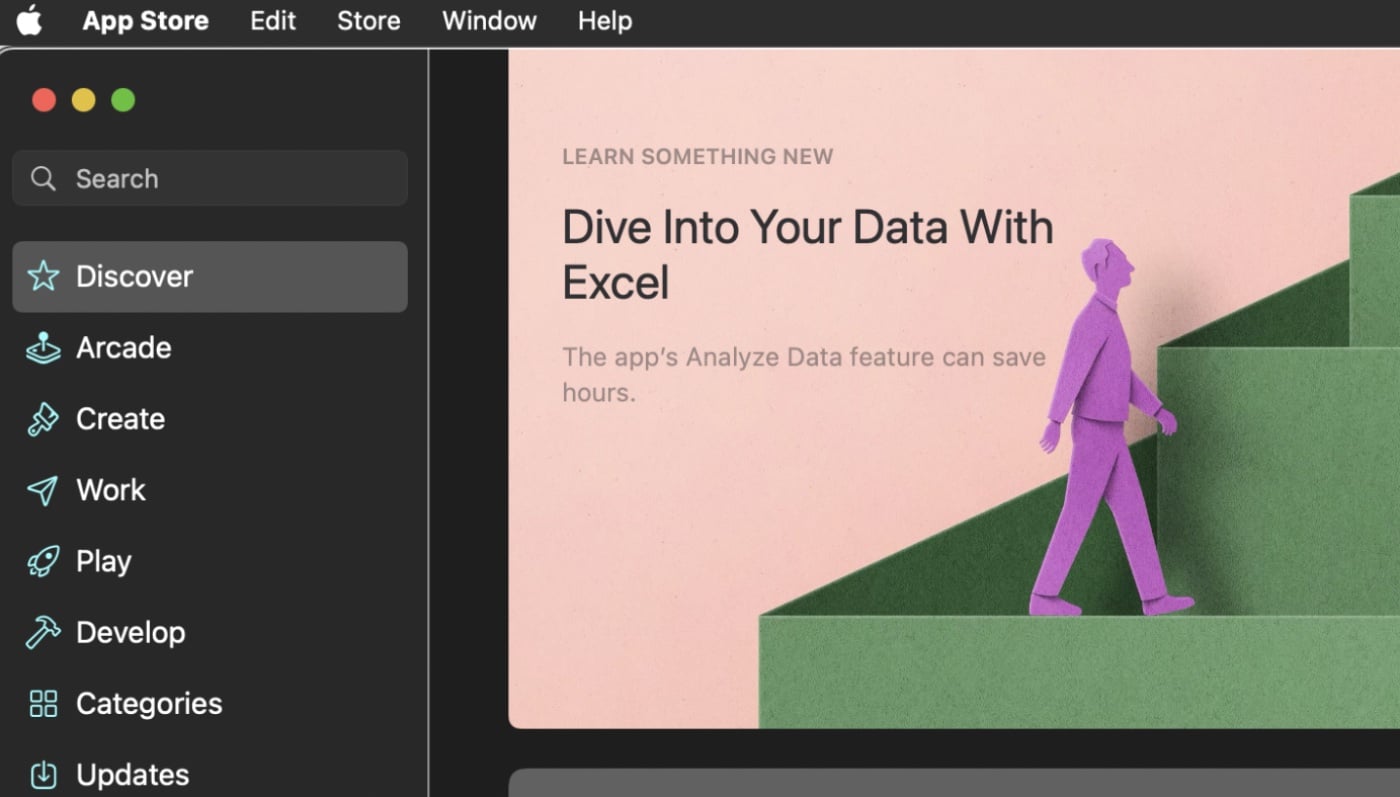This screenshot has height=797, width=1400.
Task: Choose the Work paper plane icon
Action: point(43,490)
